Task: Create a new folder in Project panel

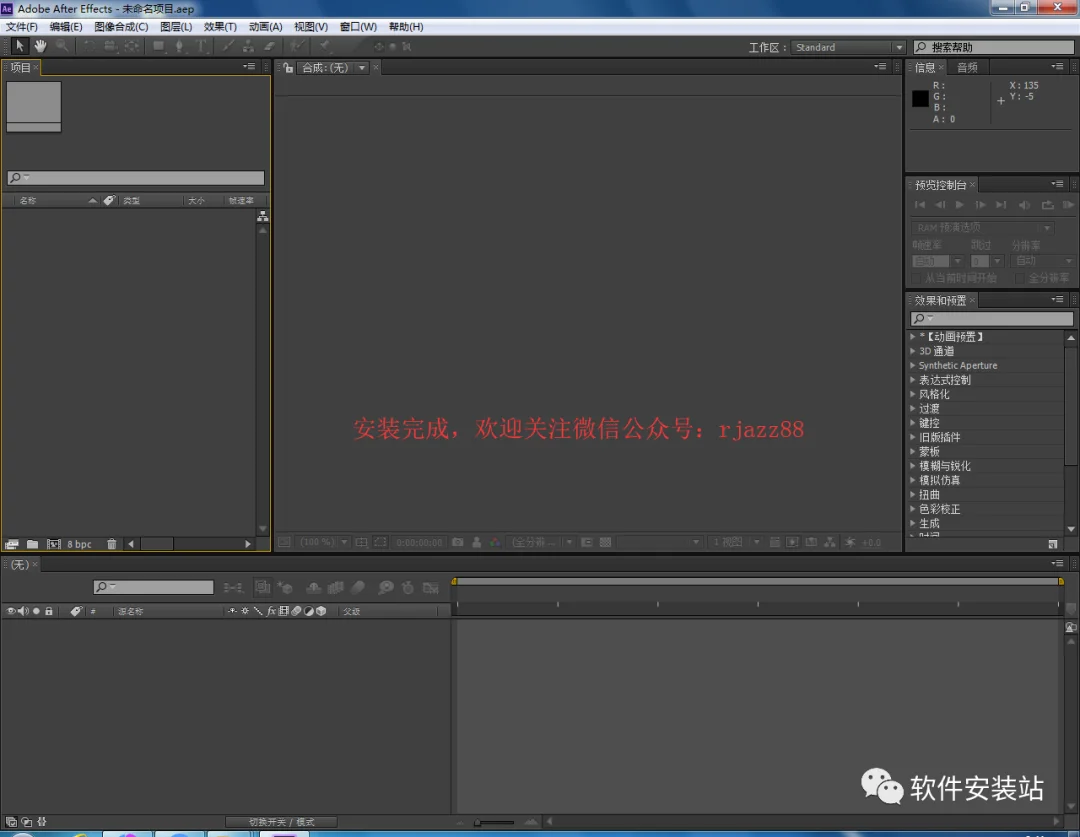Action: coord(32,544)
